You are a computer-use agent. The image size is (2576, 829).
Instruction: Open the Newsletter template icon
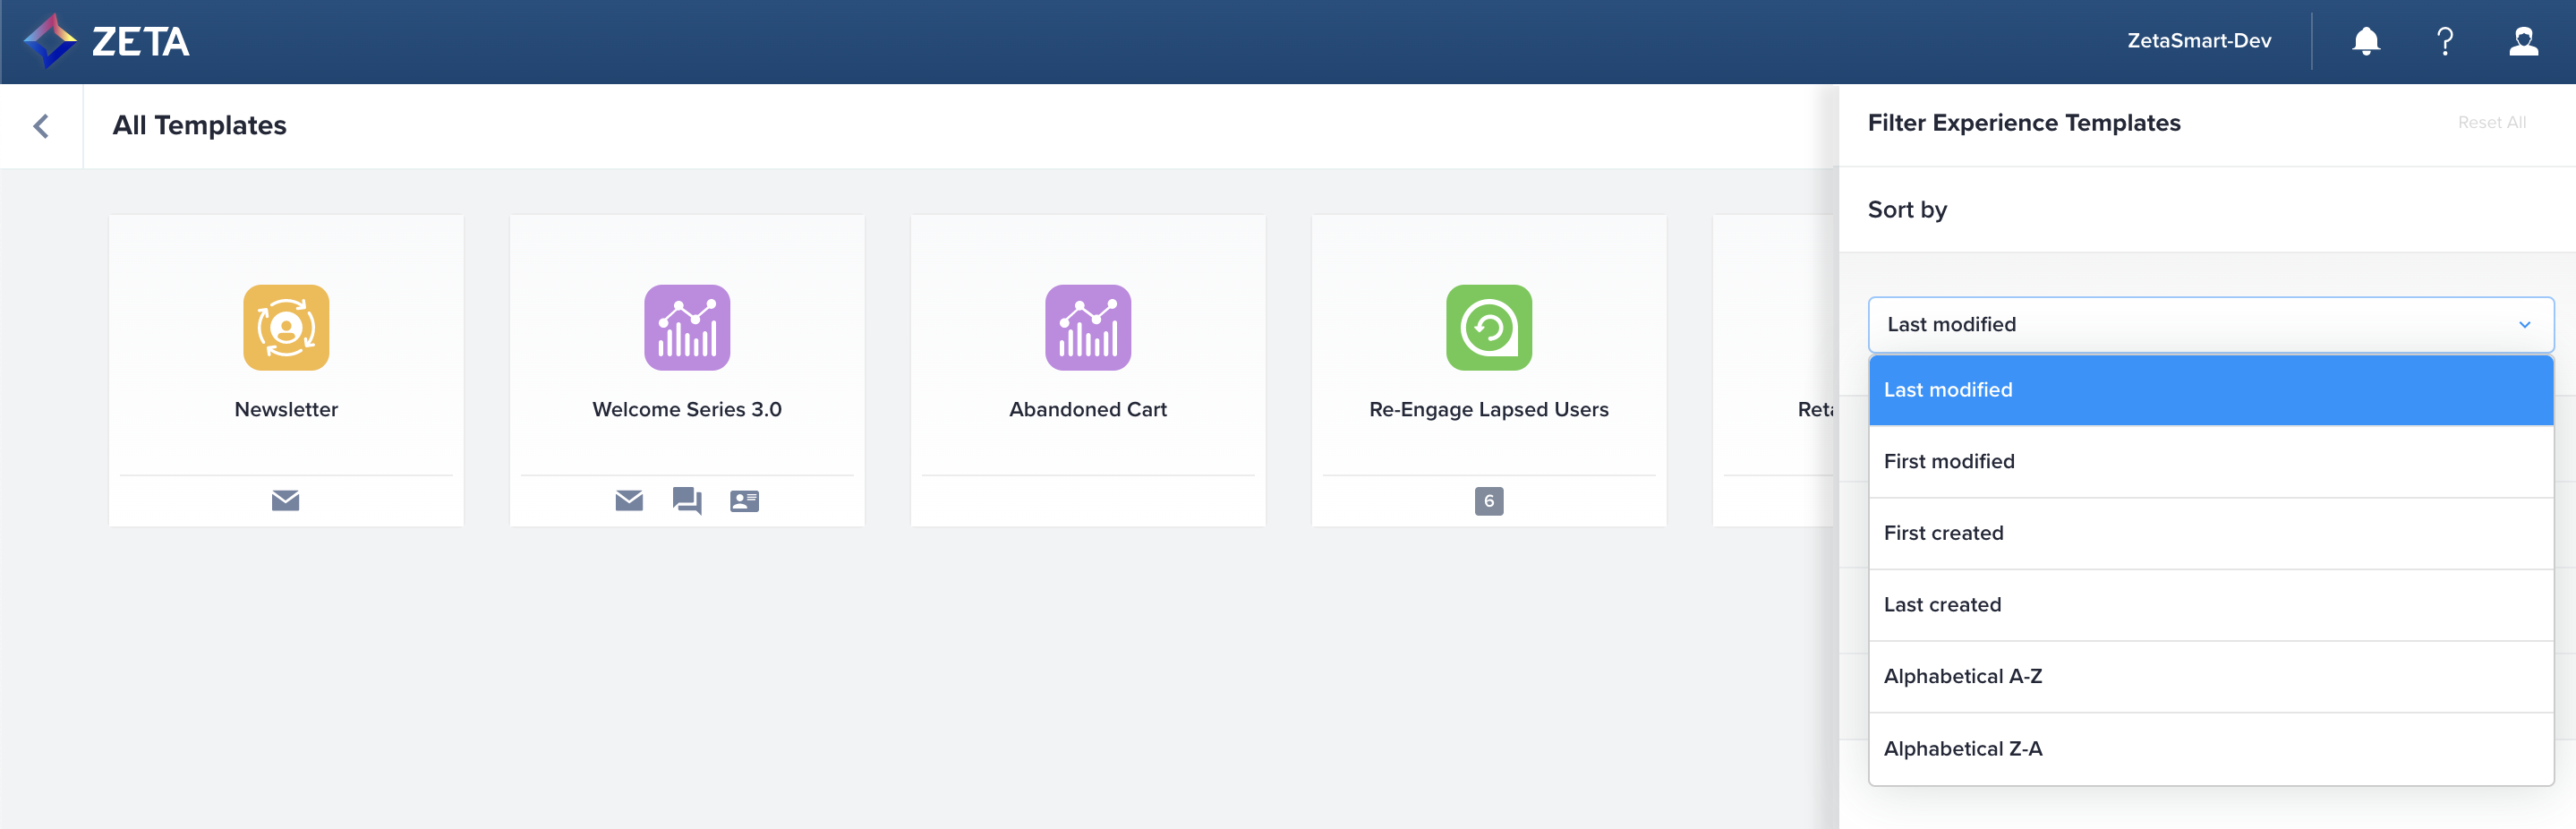[286, 327]
